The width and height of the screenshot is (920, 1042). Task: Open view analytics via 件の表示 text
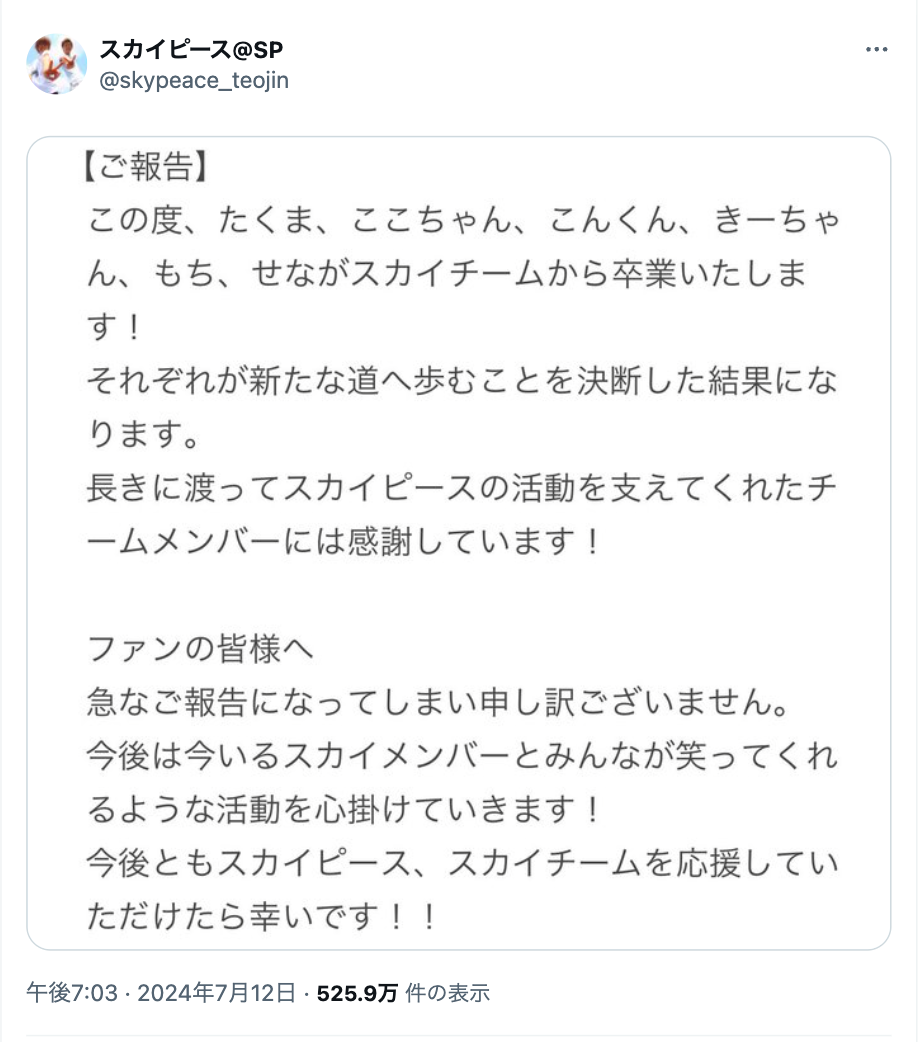coord(445,994)
